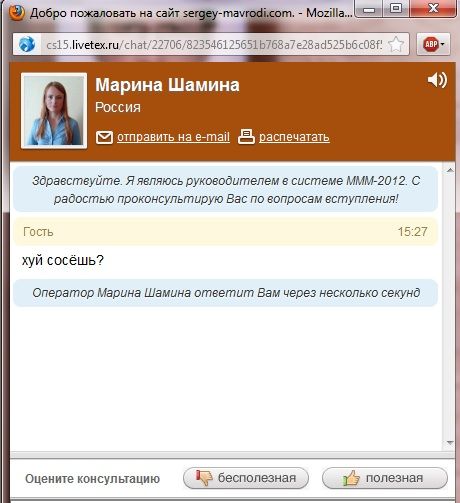460x503 pixels.
Task: Click the chat scrollbar up arrow
Action: pos(450,170)
